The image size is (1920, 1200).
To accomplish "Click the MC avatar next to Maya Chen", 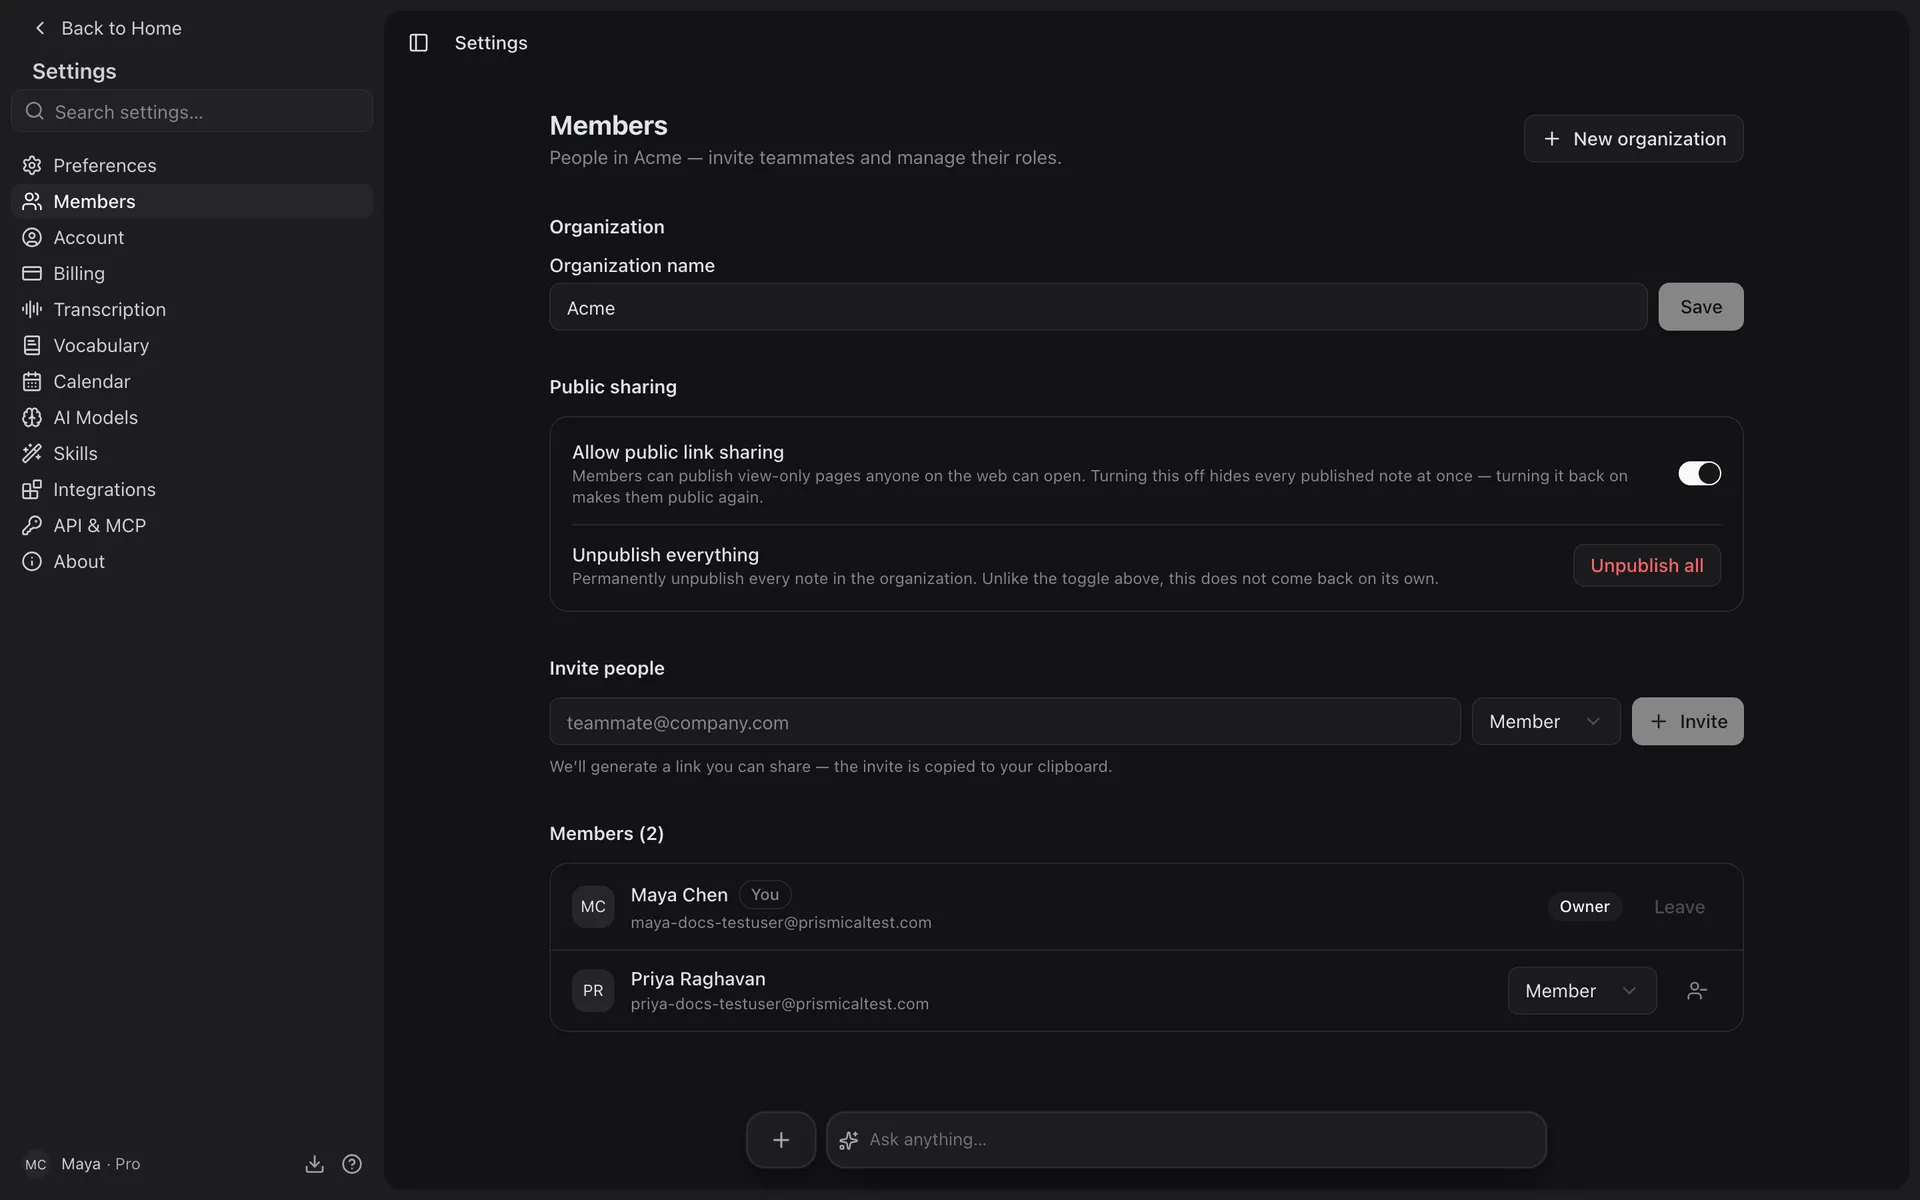I will pos(593,907).
